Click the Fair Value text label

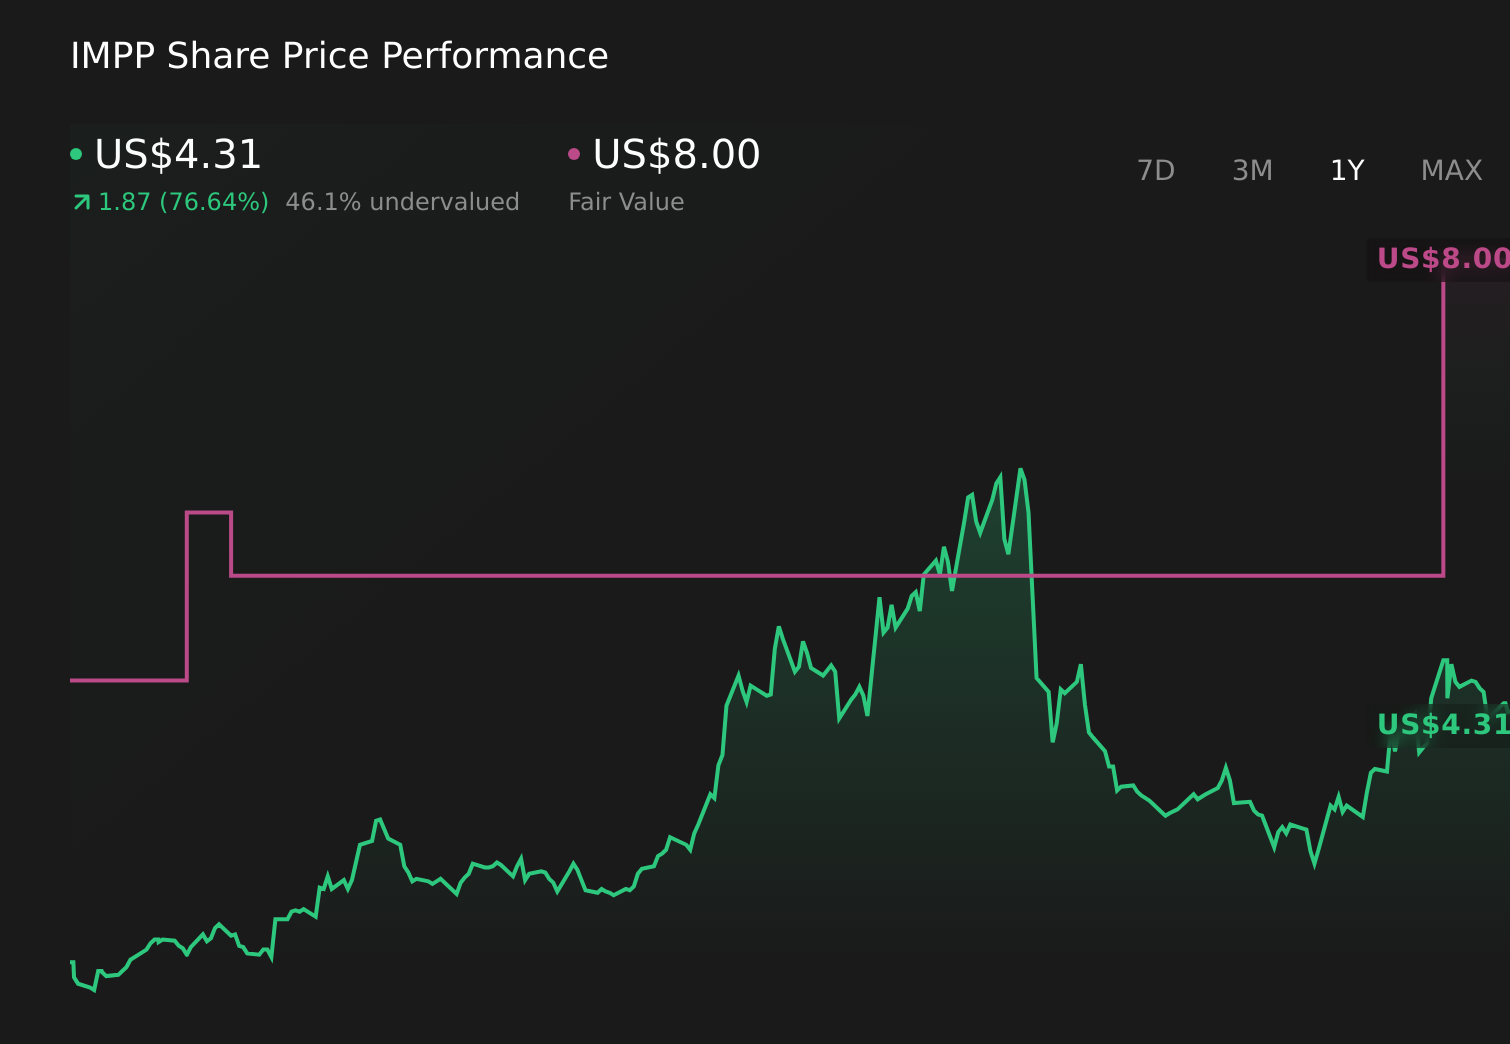(x=625, y=201)
